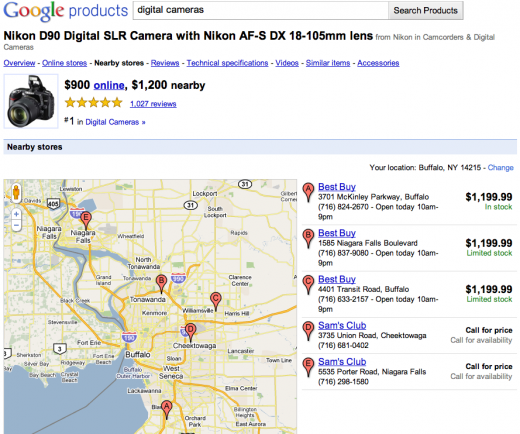Click list marker A beside Best Buy McKinley
520x434 pixels.
308,192
